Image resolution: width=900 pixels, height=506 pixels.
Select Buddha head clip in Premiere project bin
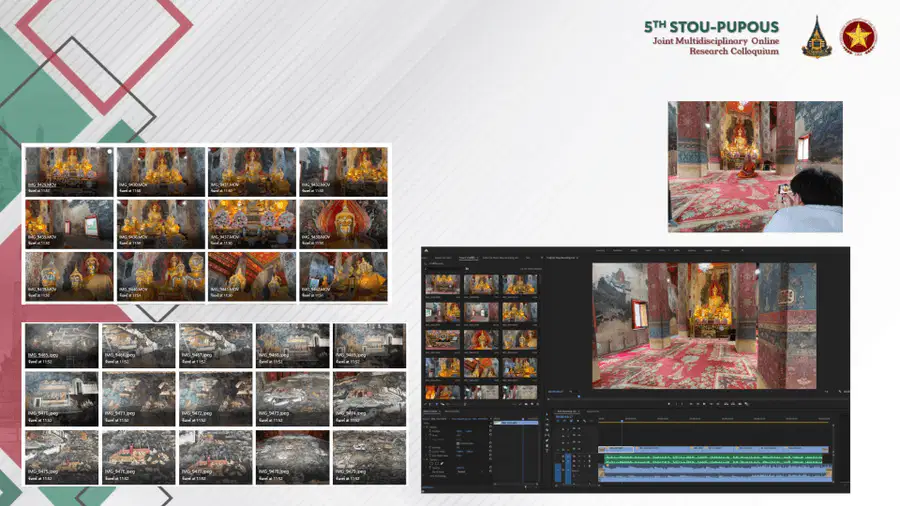point(481,340)
